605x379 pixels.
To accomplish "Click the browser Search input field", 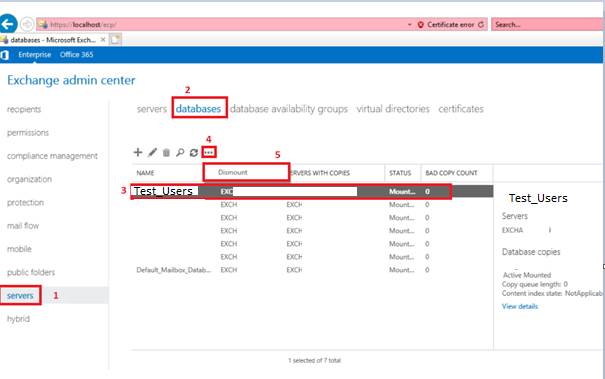I will tap(547, 24).
